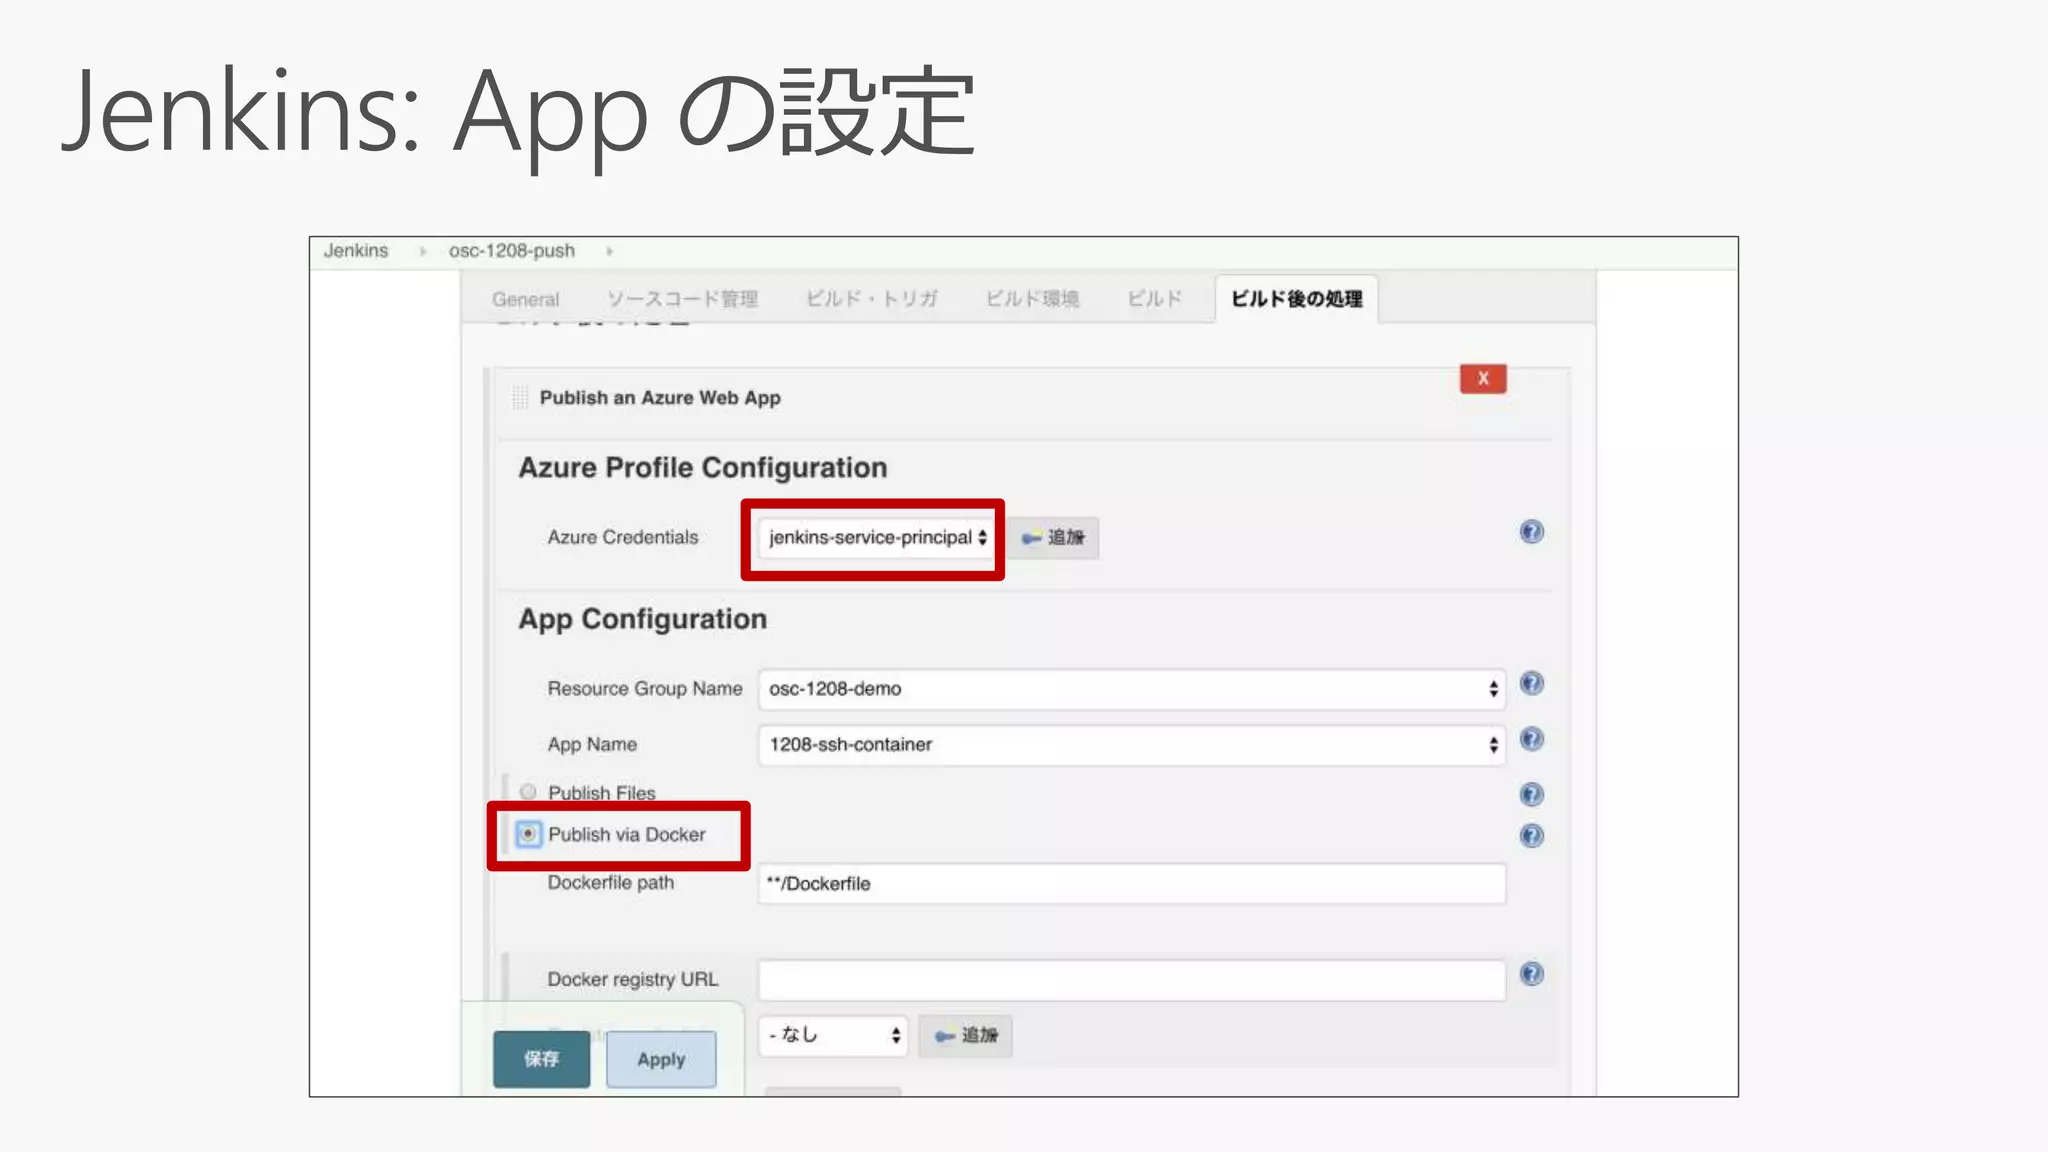Select Publish via Docker radio button
Viewport: 2048px width, 1152px height.
[x=528, y=834]
